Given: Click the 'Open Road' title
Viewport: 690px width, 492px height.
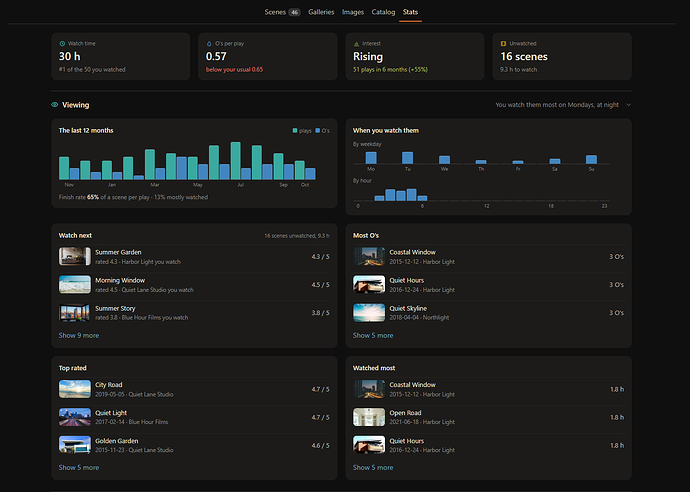Looking at the screenshot, I should pyautogui.click(x=405, y=413).
